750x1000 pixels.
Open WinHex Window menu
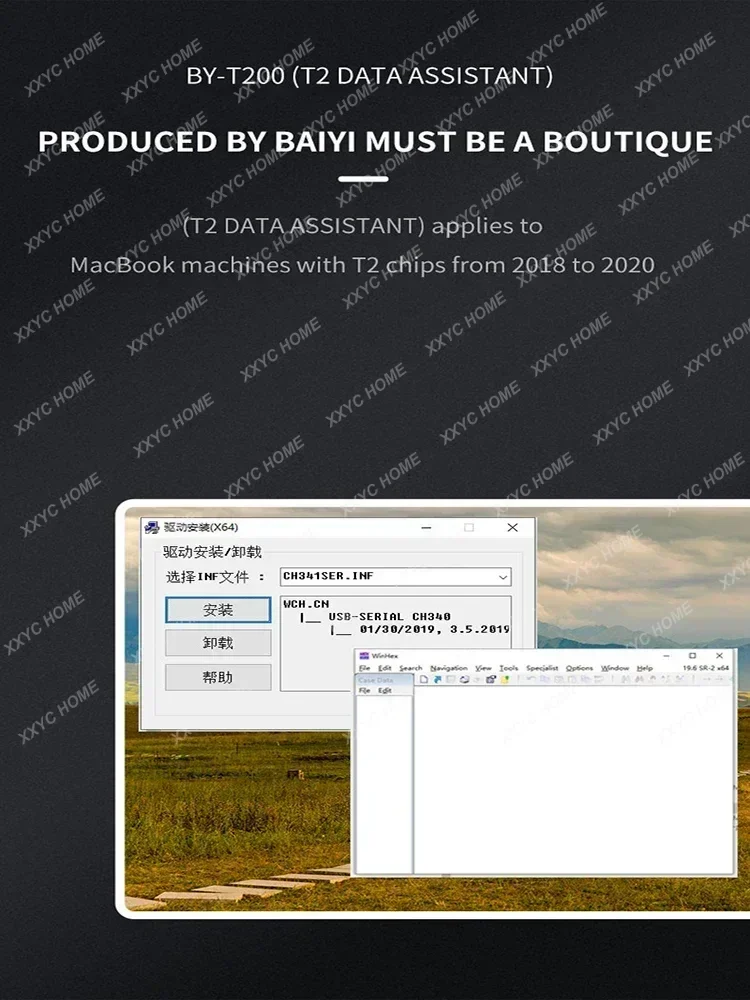[x=615, y=668]
